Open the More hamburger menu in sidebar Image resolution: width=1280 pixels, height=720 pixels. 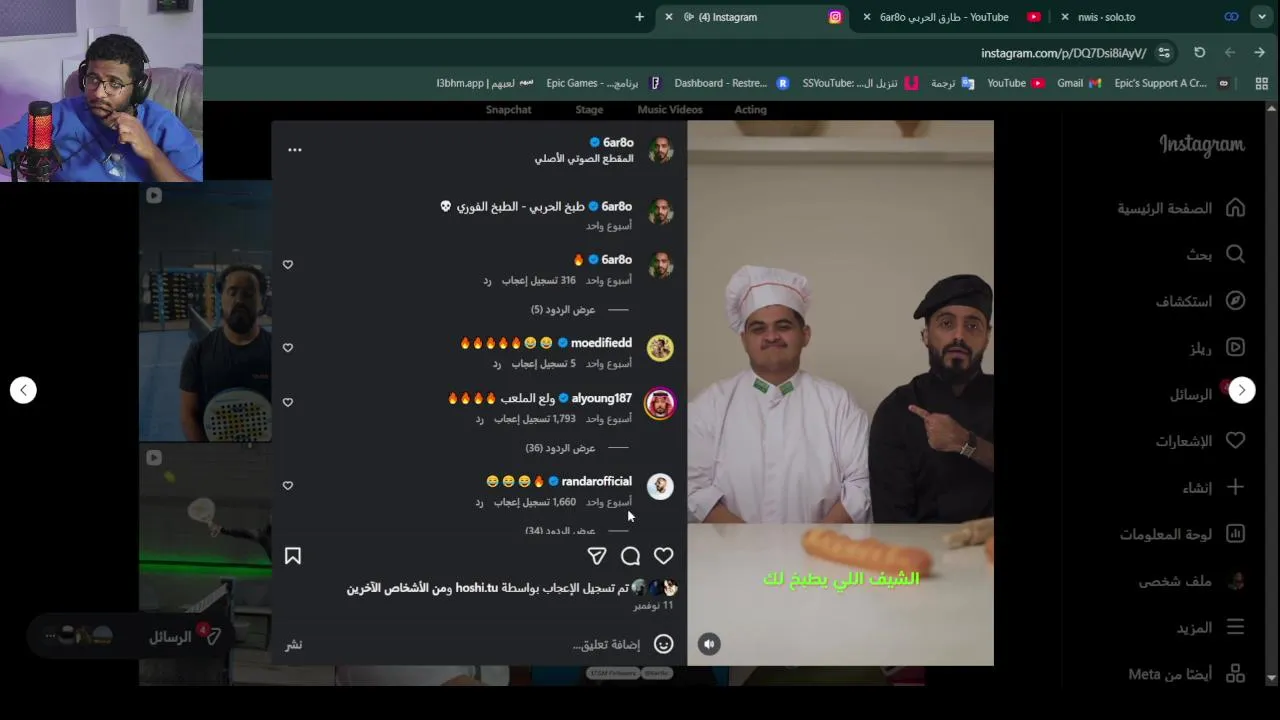pyautogui.click(x=1235, y=627)
